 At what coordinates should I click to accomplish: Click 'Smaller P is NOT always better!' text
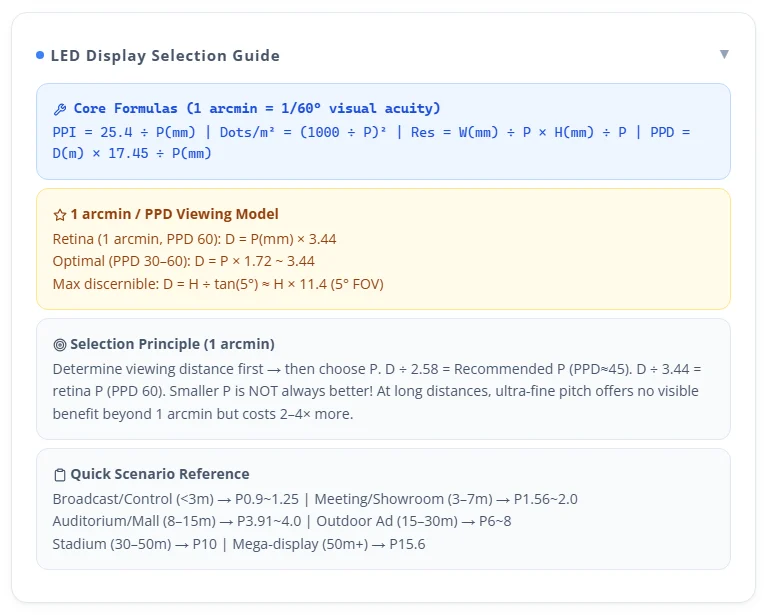click(271, 391)
